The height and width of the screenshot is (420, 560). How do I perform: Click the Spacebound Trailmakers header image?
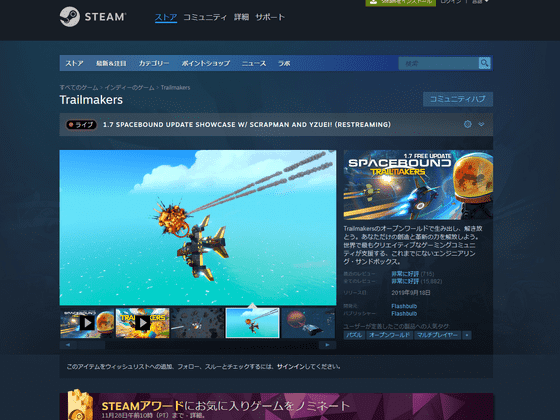click(418, 185)
